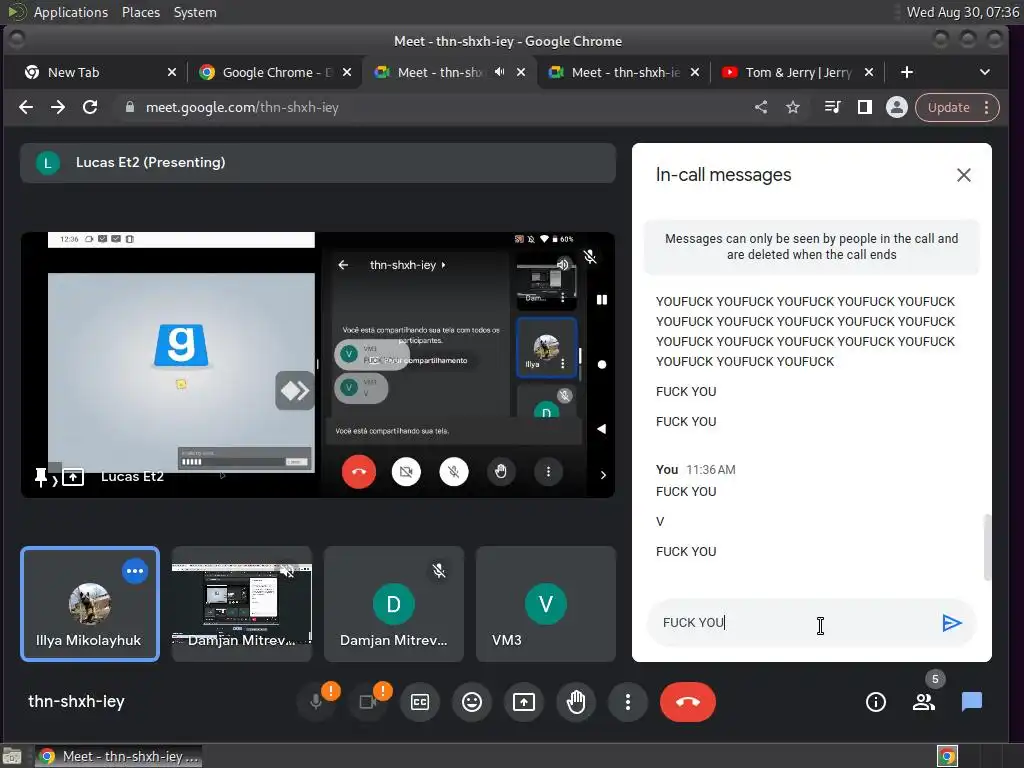Show the people panel icon
Viewport: 1024px width, 768px height.
[x=923, y=702]
